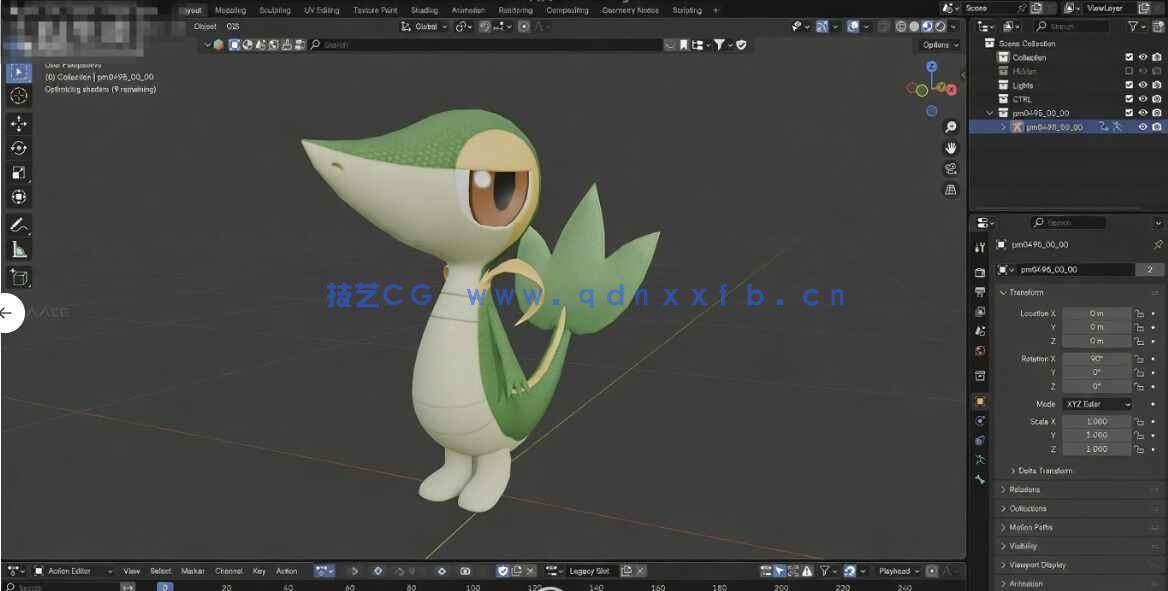Collapse the pm0496_00_00 collection in the Outliner

(989, 113)
